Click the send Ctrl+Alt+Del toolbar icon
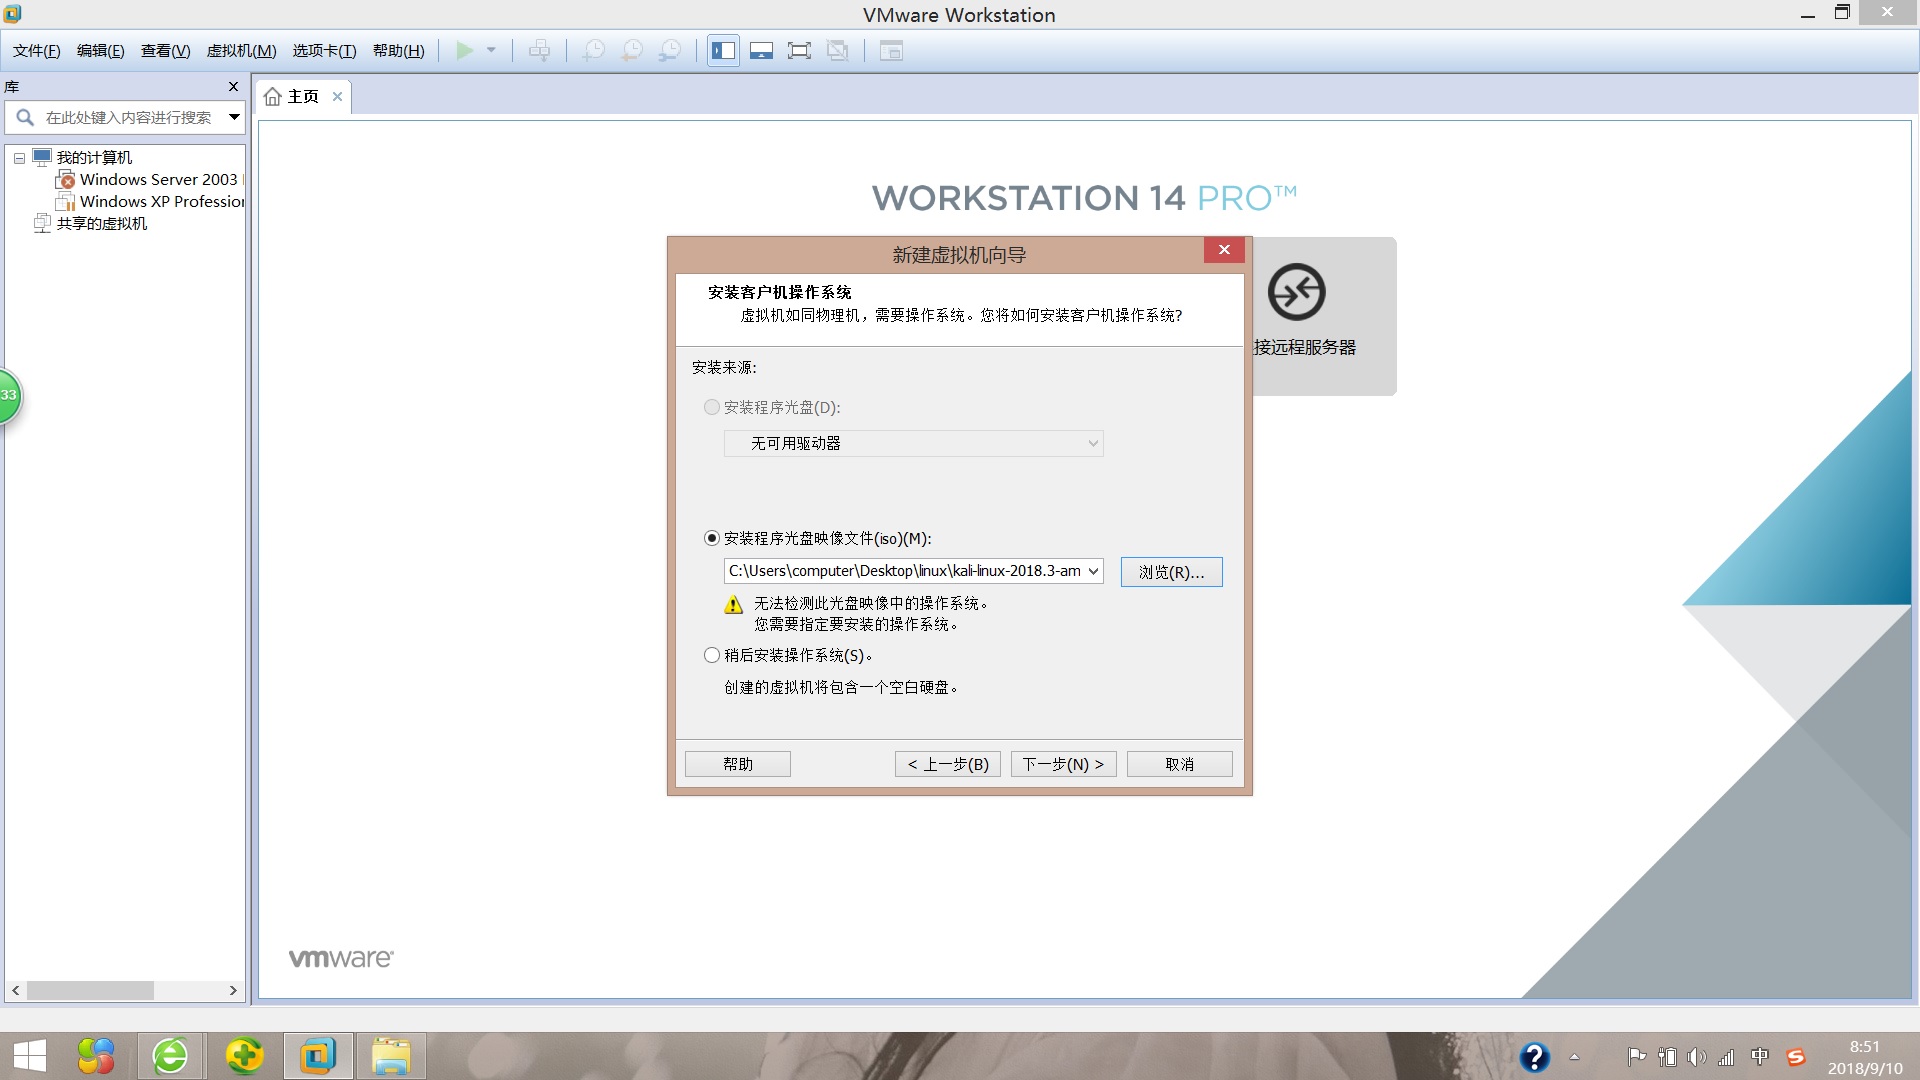 click(539, 50)
